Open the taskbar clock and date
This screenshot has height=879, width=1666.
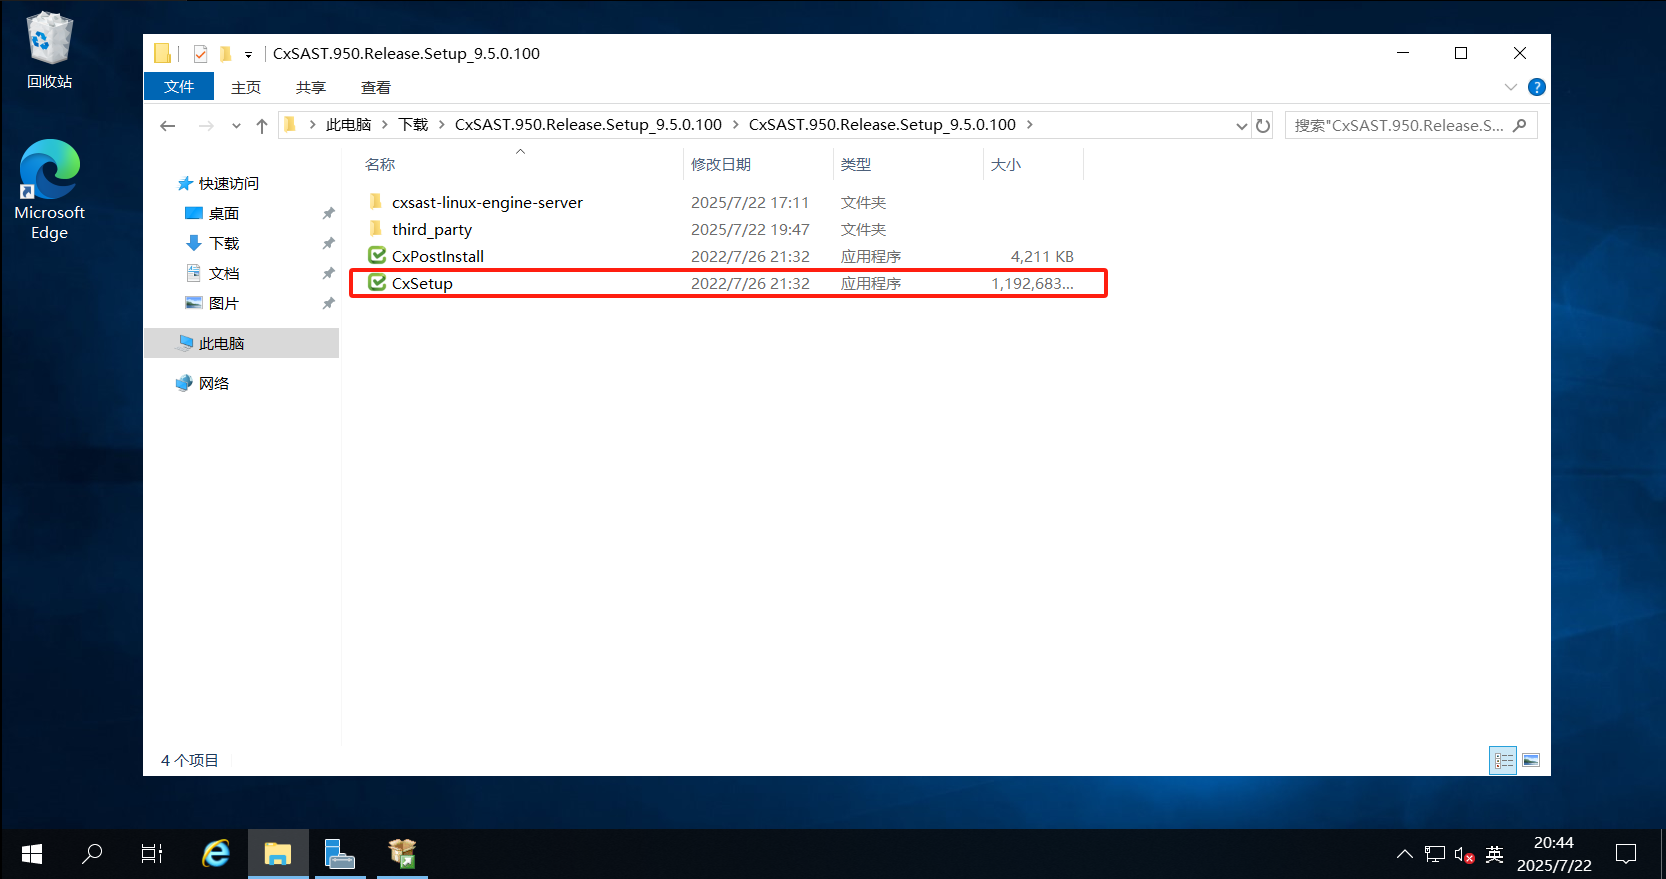[x=1554, y=854]
